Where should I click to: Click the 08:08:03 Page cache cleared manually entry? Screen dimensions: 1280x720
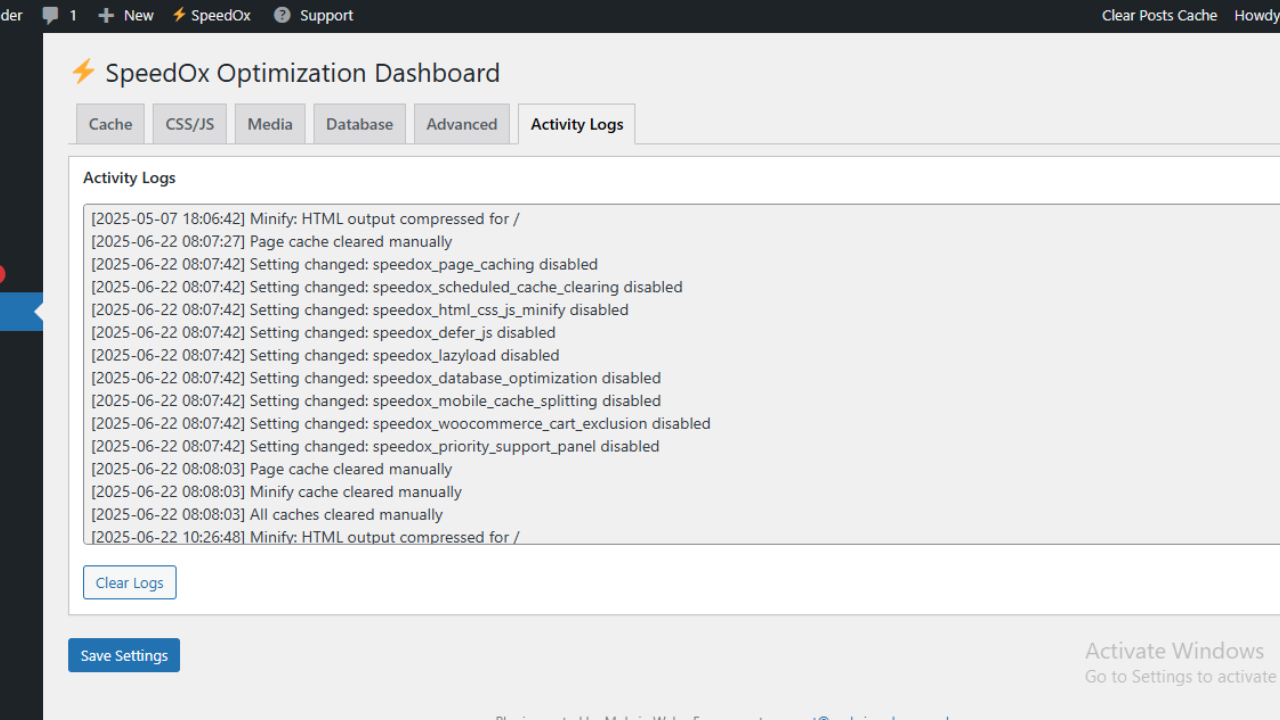(271, 470)
